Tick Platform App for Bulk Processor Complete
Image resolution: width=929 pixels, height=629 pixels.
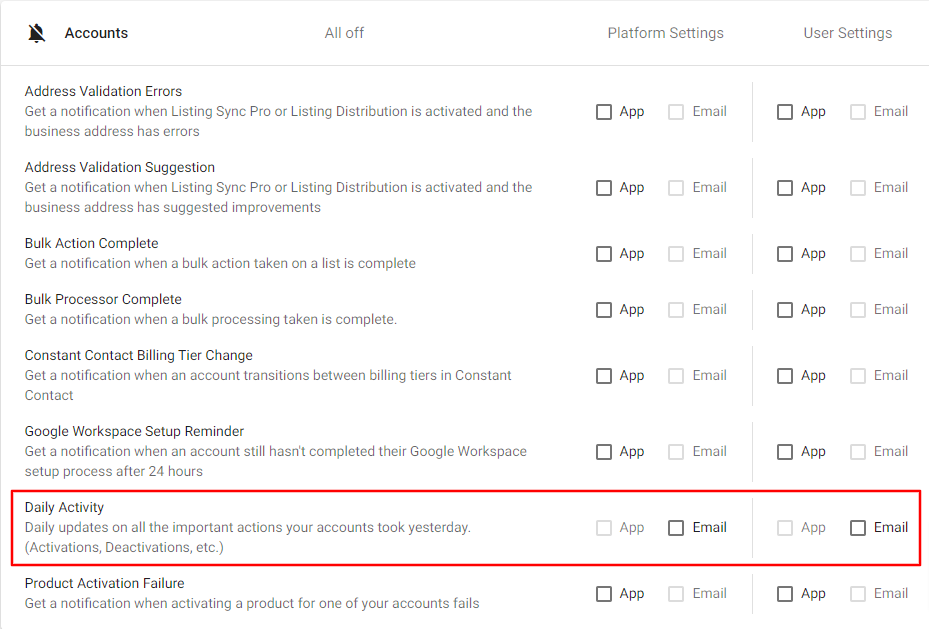[604, 310]
